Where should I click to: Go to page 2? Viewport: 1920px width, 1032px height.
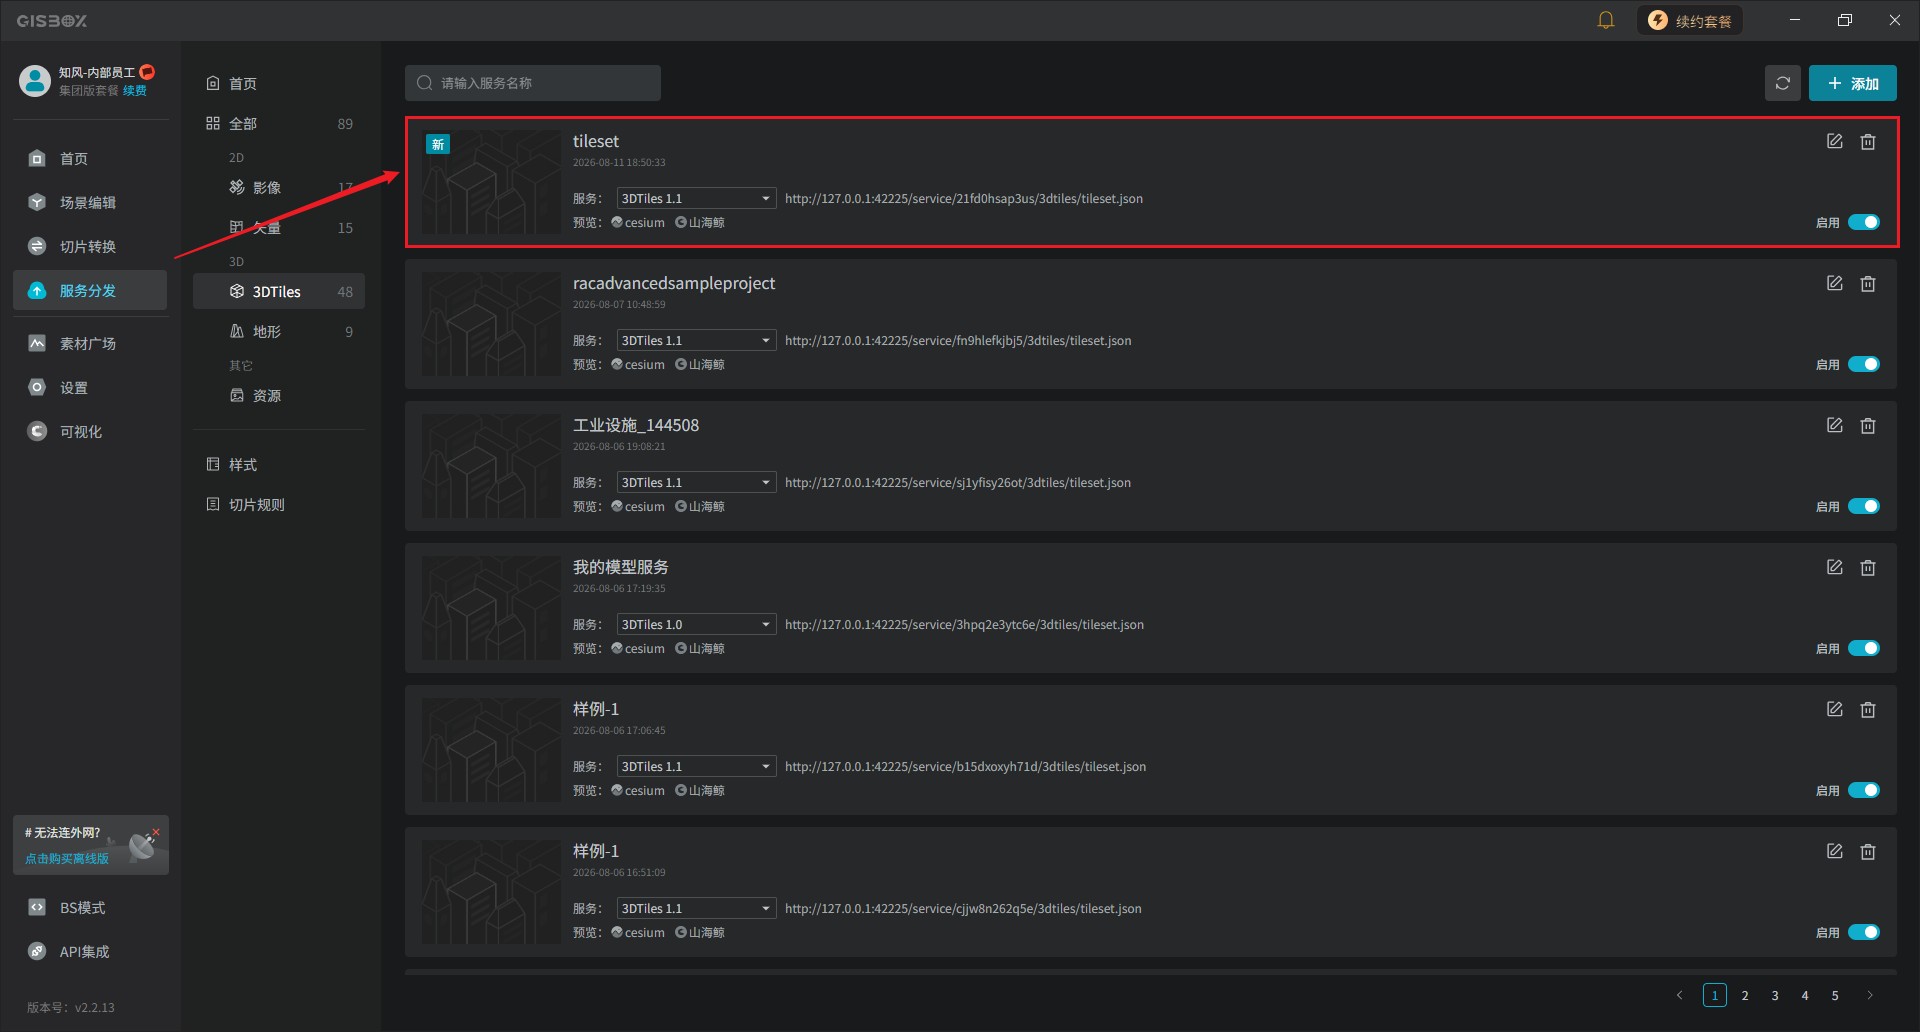1745,995
